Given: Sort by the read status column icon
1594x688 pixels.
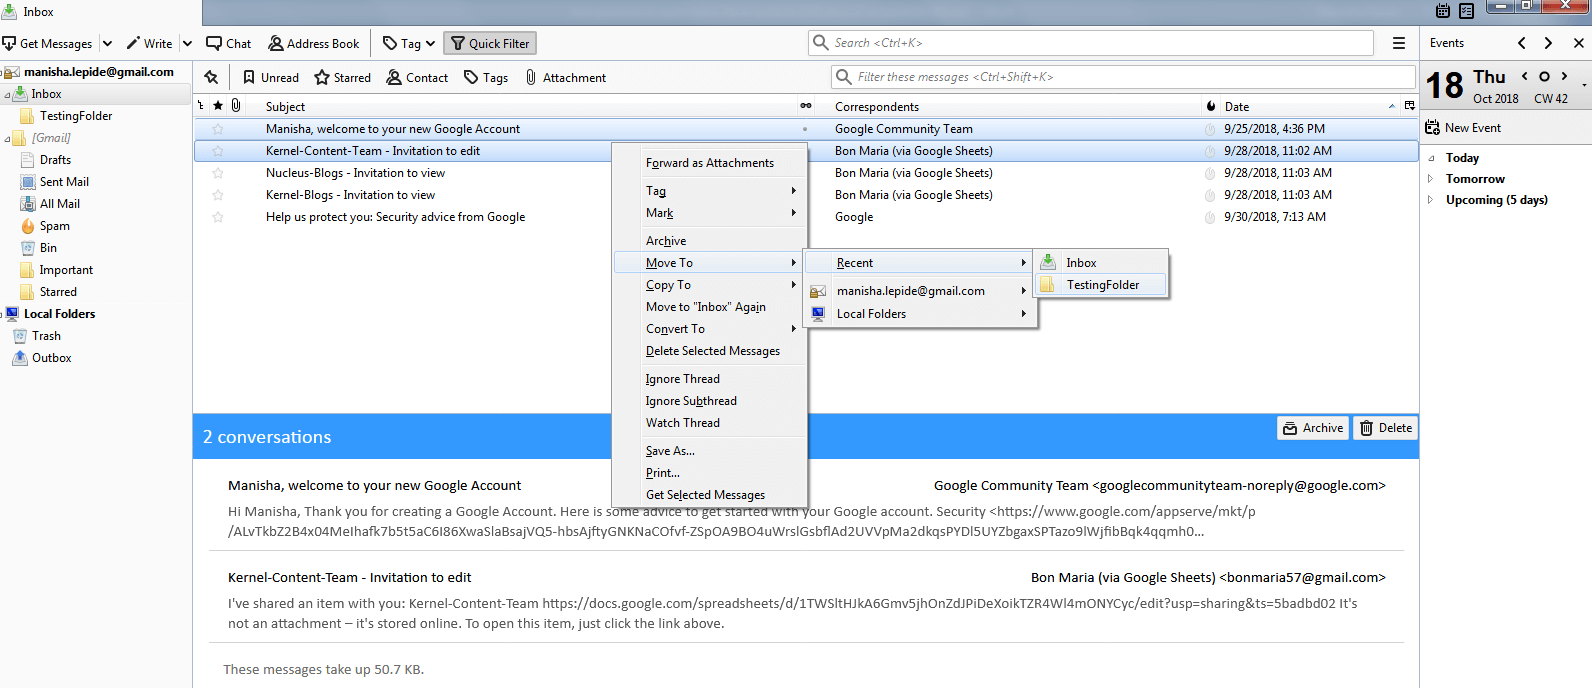Looking at the screenshot, I should [x=806, y=106].
